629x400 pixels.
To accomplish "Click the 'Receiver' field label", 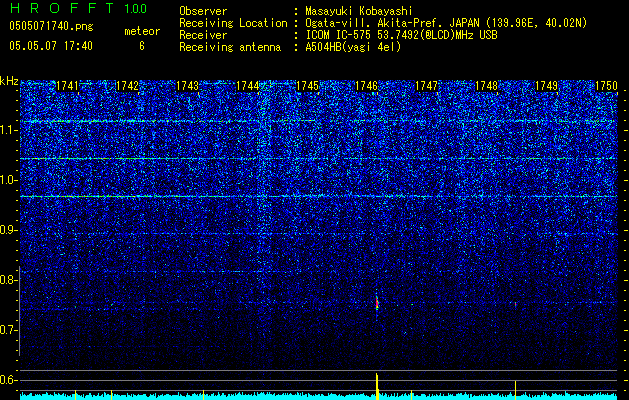I will 203,35.
